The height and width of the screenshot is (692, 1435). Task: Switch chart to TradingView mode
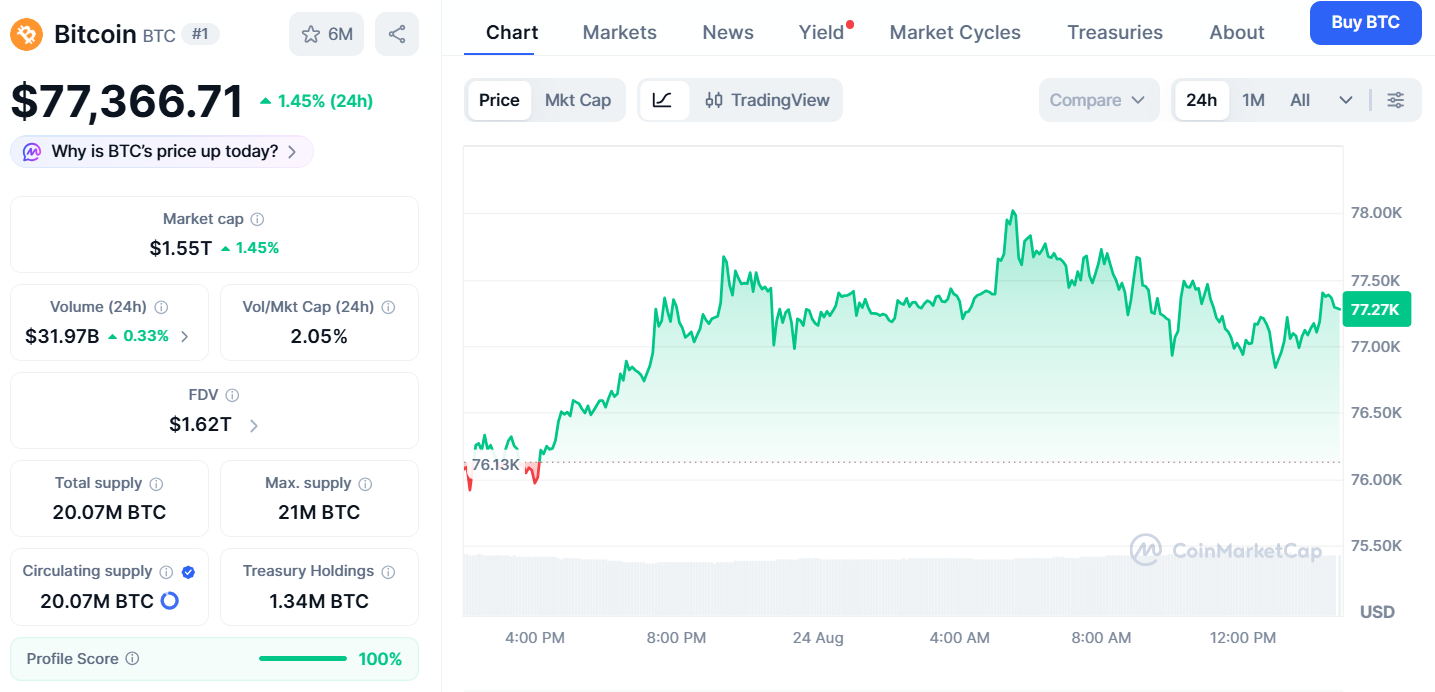[767, 100]
